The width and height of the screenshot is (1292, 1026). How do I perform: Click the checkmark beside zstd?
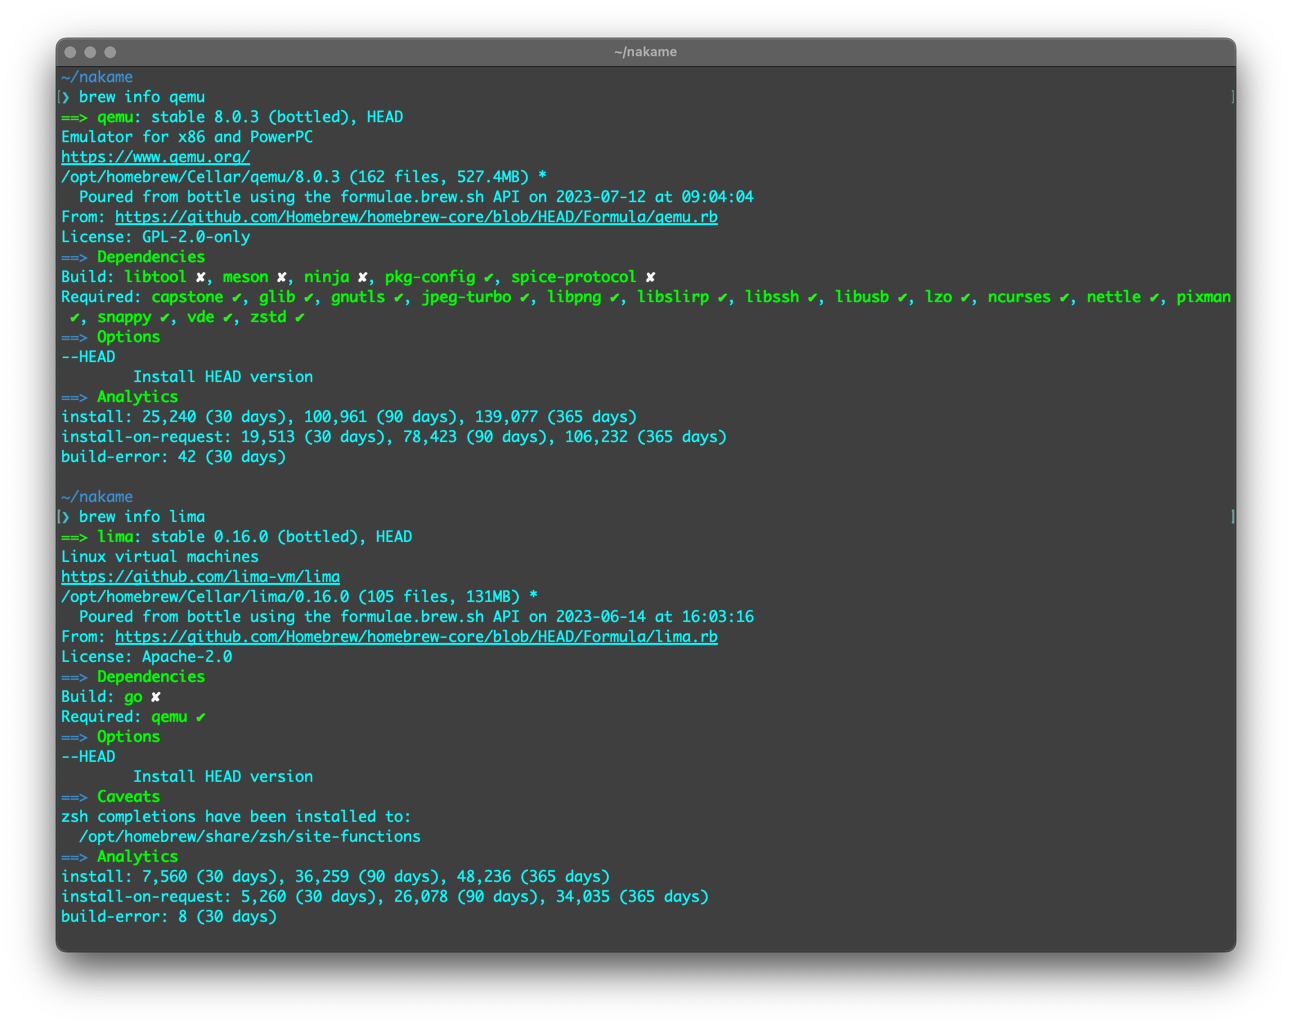[x=299, y=317]
